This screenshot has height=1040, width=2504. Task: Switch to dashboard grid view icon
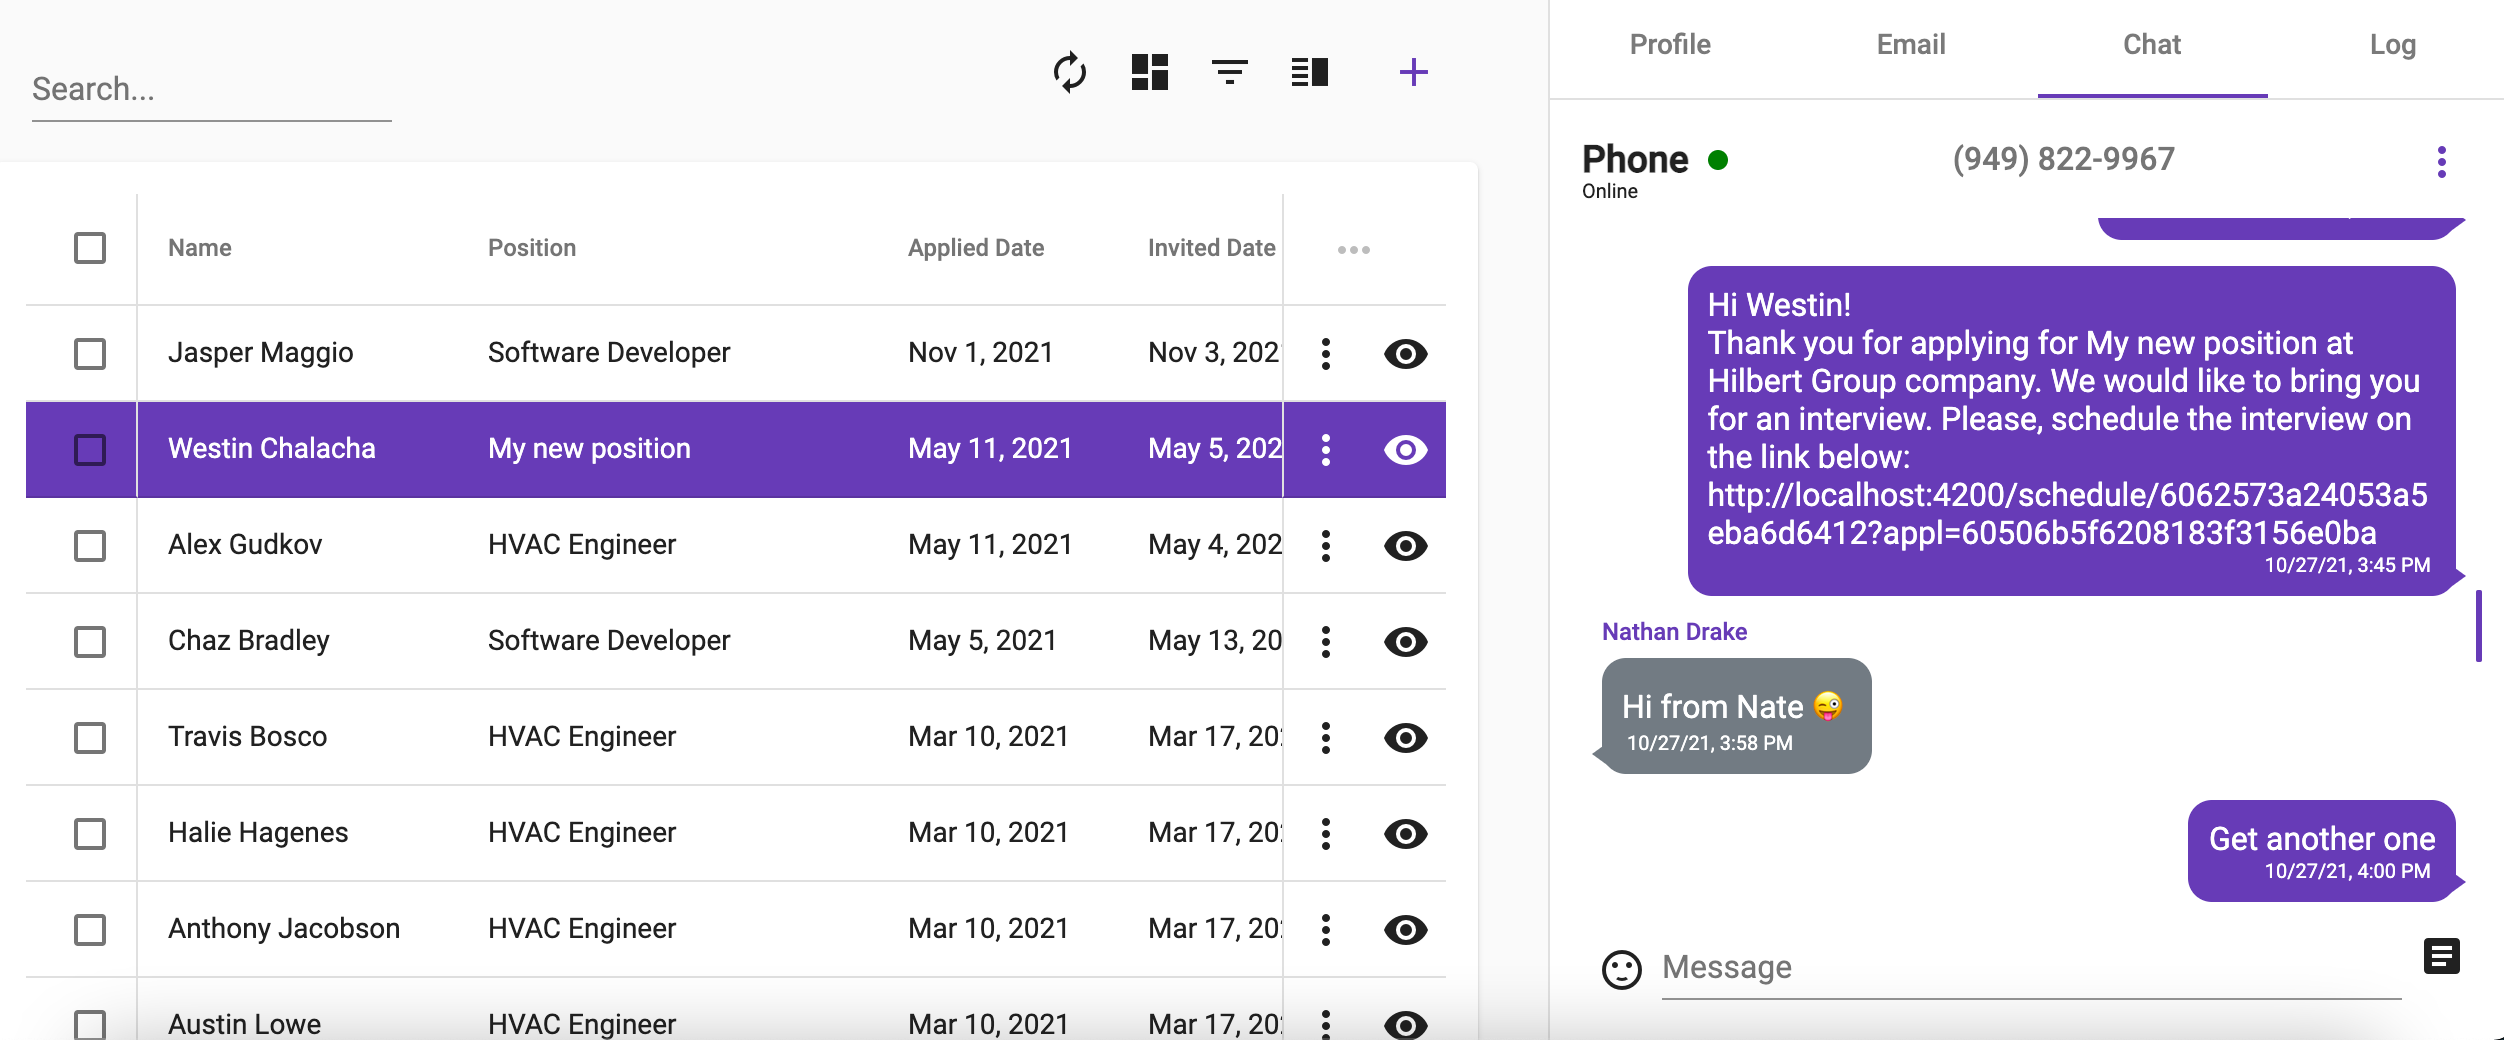coord(1149,72)
